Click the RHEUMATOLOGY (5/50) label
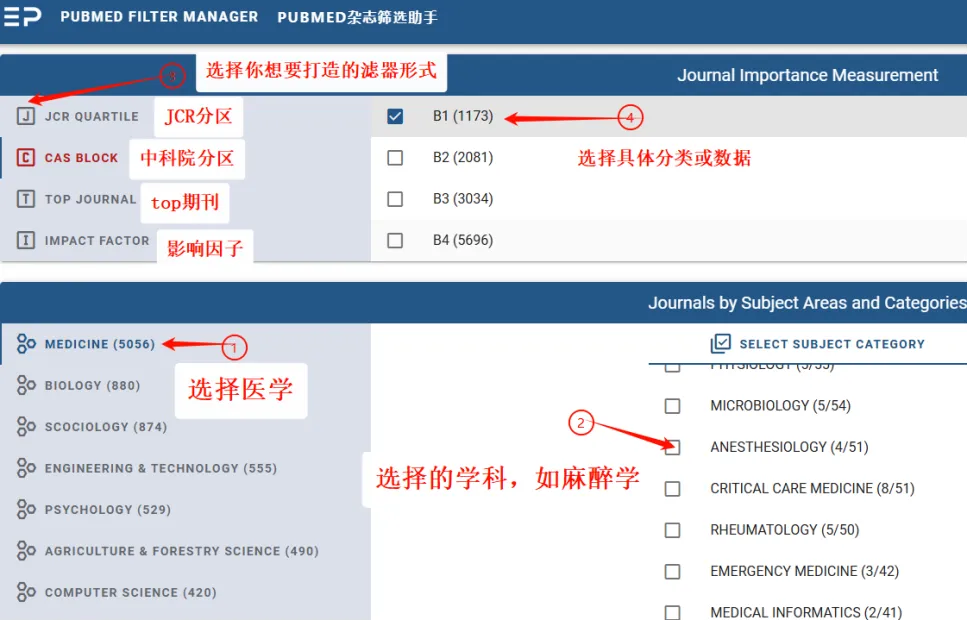The image size is (968, 621). (785, 530)
